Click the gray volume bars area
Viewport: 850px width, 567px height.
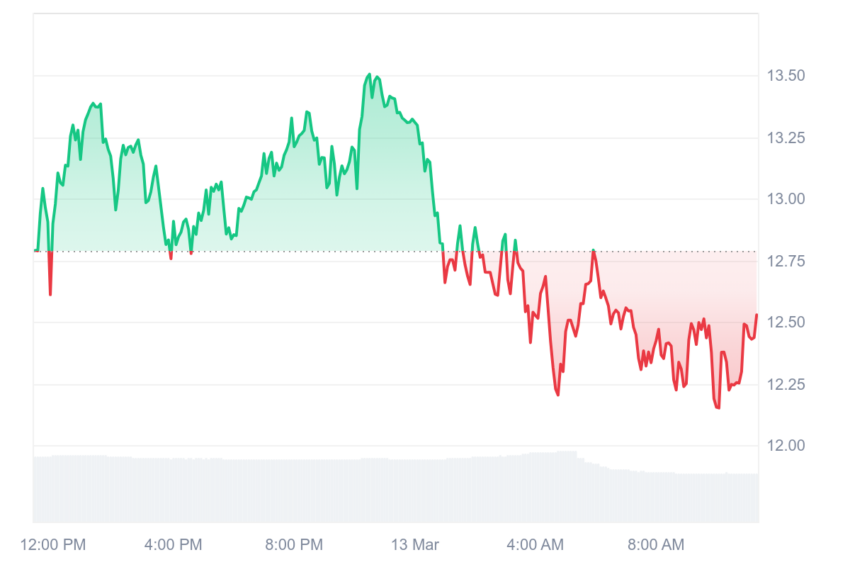(x=396, y=487)
